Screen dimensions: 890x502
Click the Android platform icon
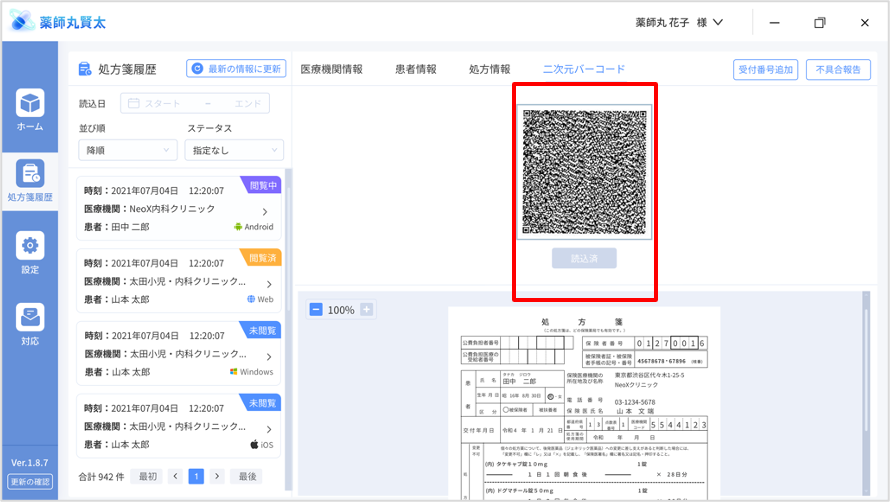pos(238,227)
